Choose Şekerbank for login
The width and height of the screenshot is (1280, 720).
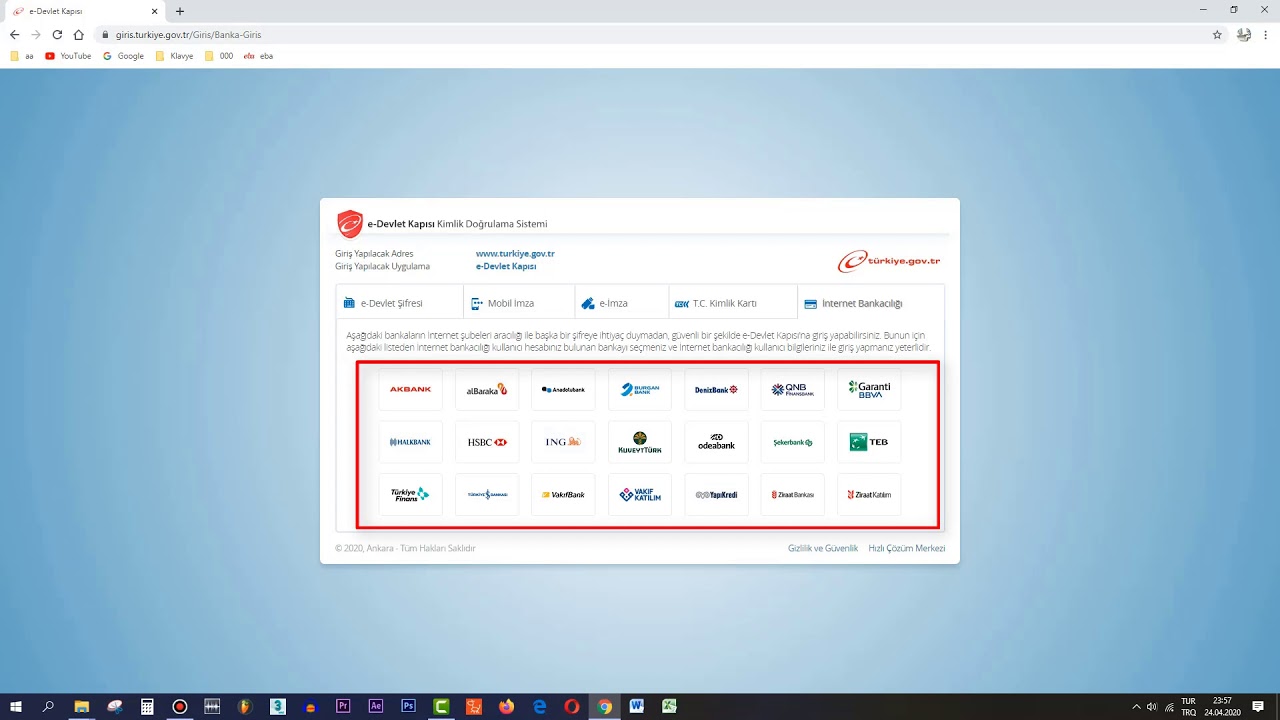pos(793,442)
